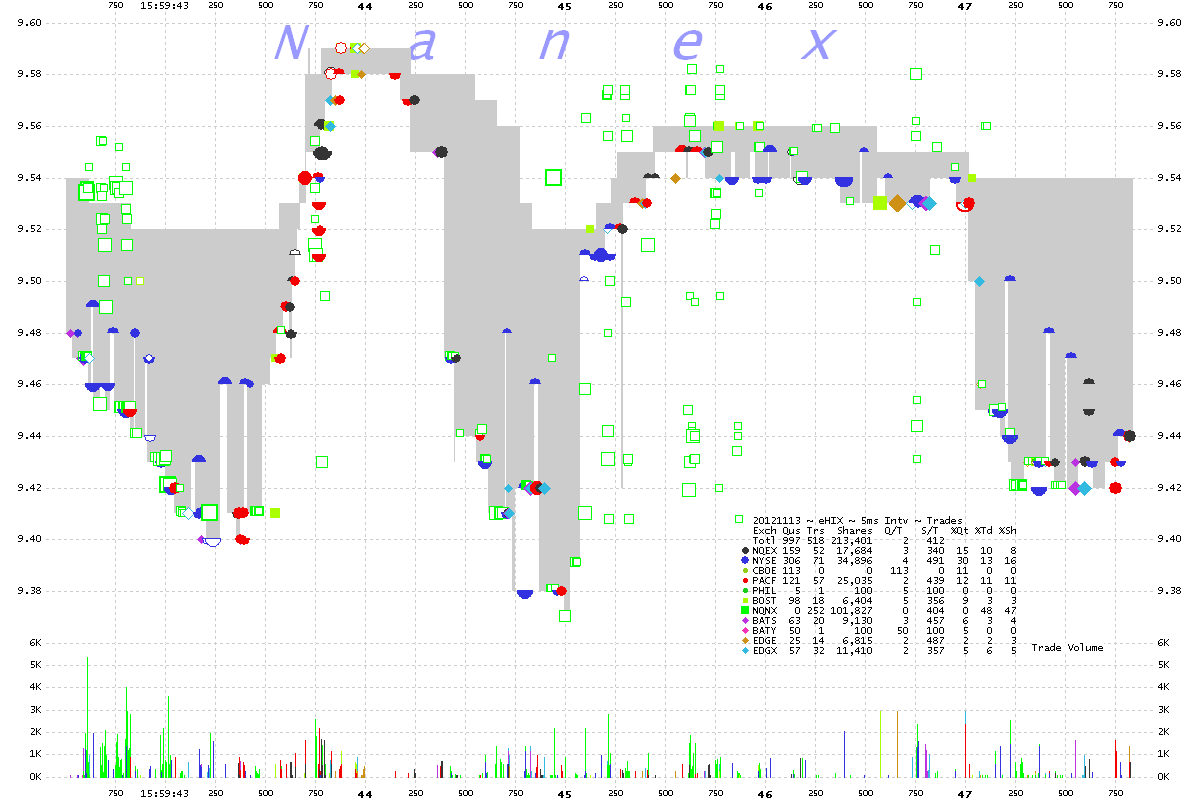Select the 'BATS' exchange label
The width and height of the screenshot is (1200, 800).
click(x=764, y=621)
